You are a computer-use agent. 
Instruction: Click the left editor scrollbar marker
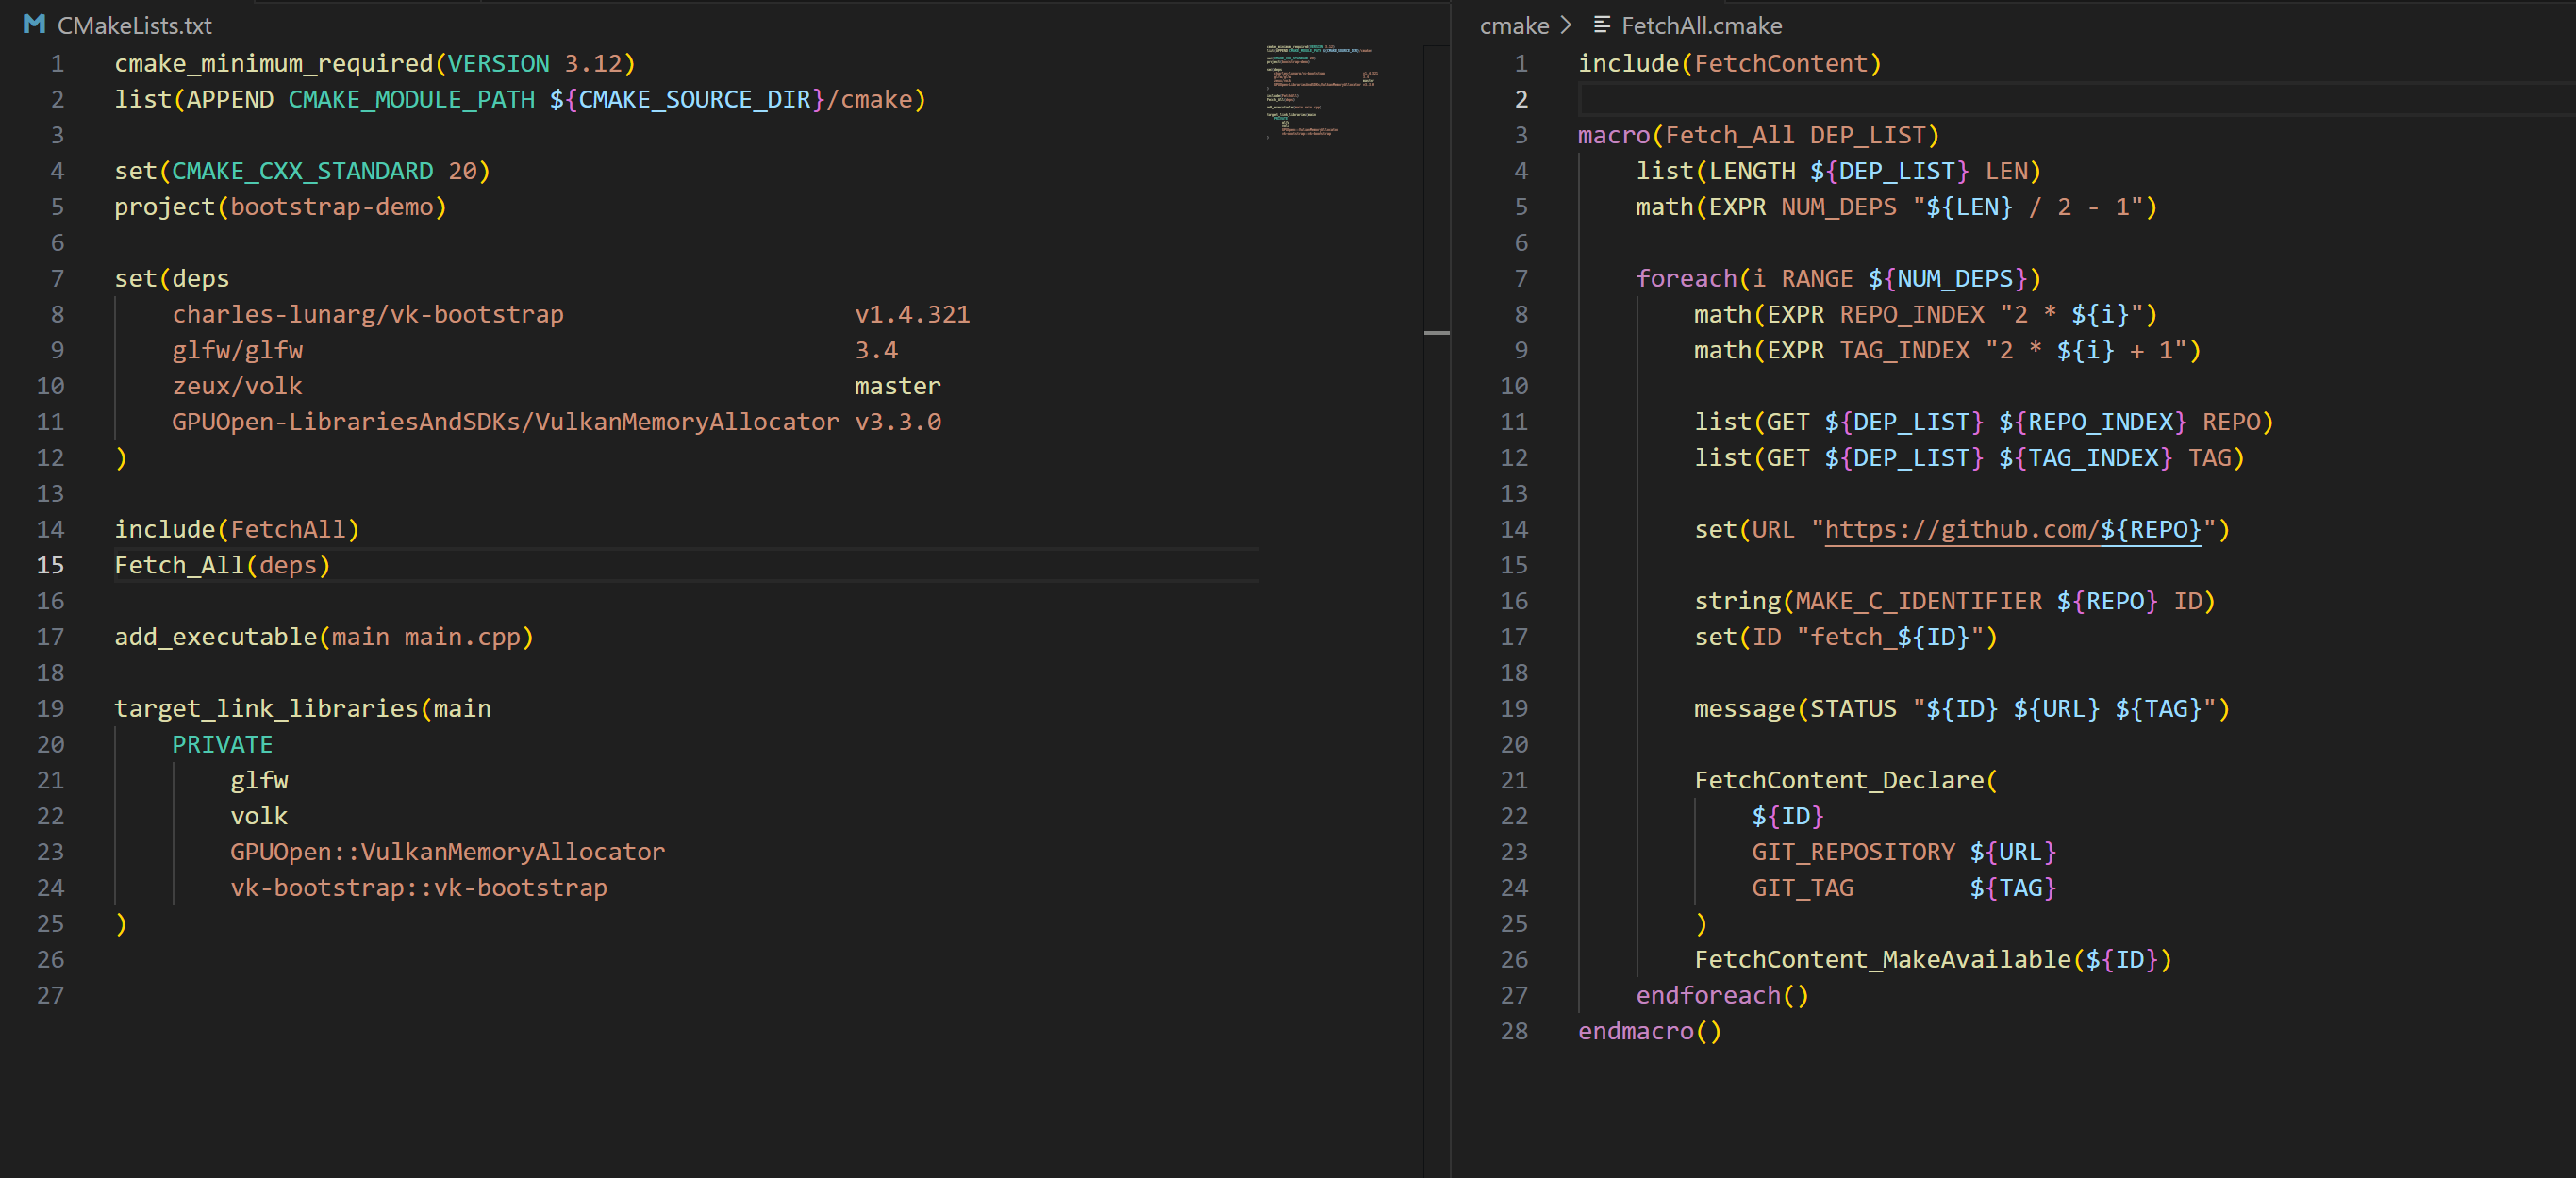pos(1436,332)
